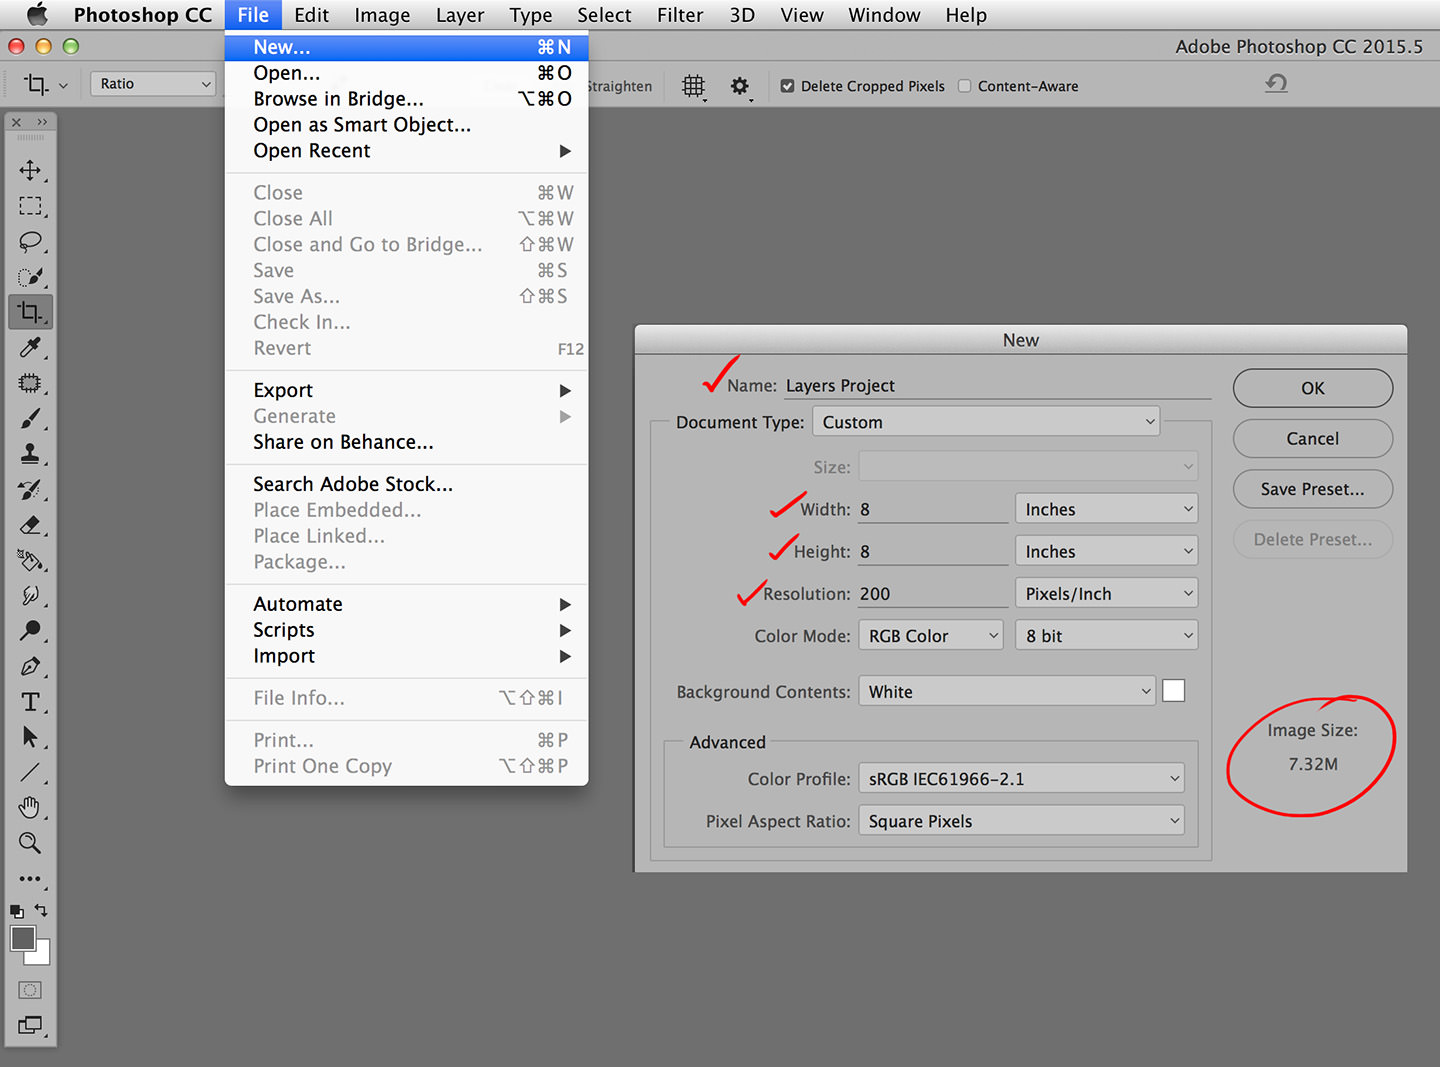Expand the Export submenu
The width and height of the screenshot is (1440, 1067).
(x=406, y=390)
